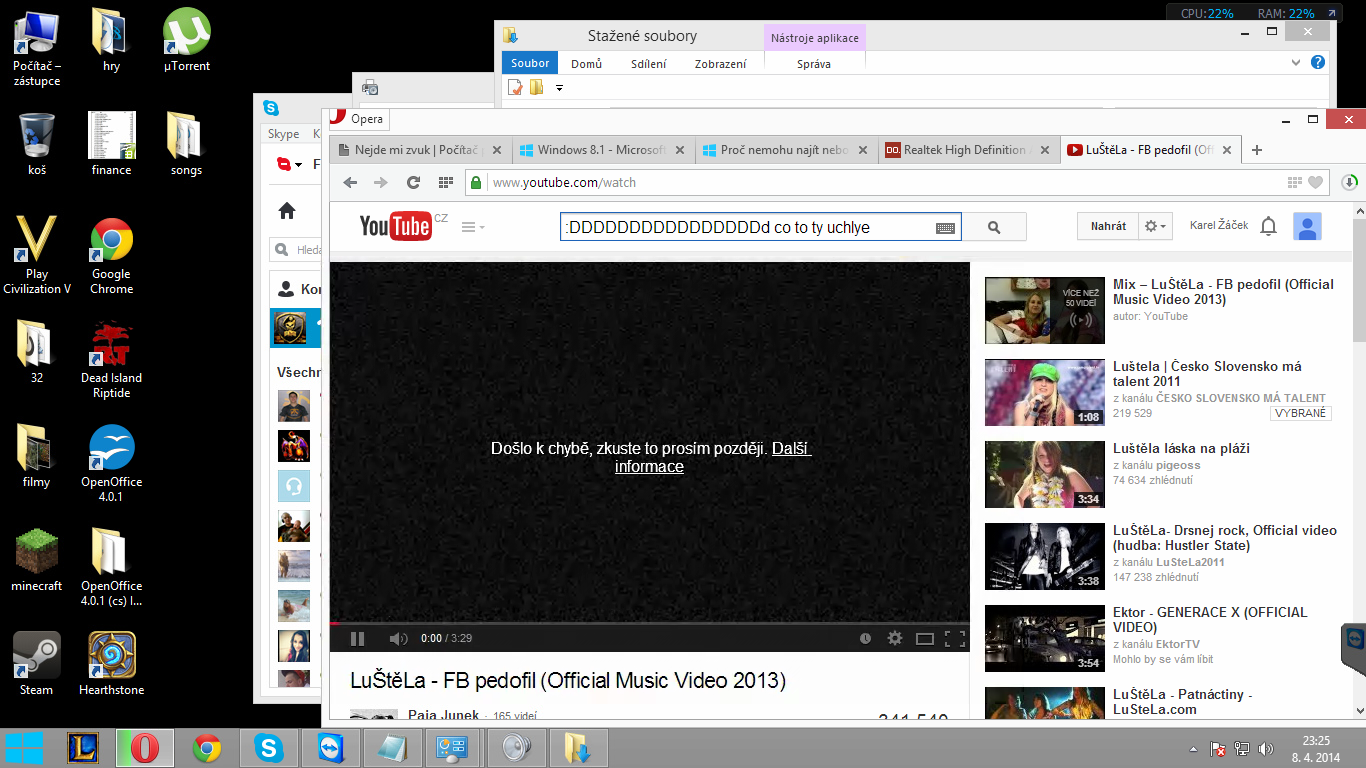This screenshot has height=768, width=1366.
Task: Switch to the Windows 8.1 - Microsoft tab
Action: point(601,150)
